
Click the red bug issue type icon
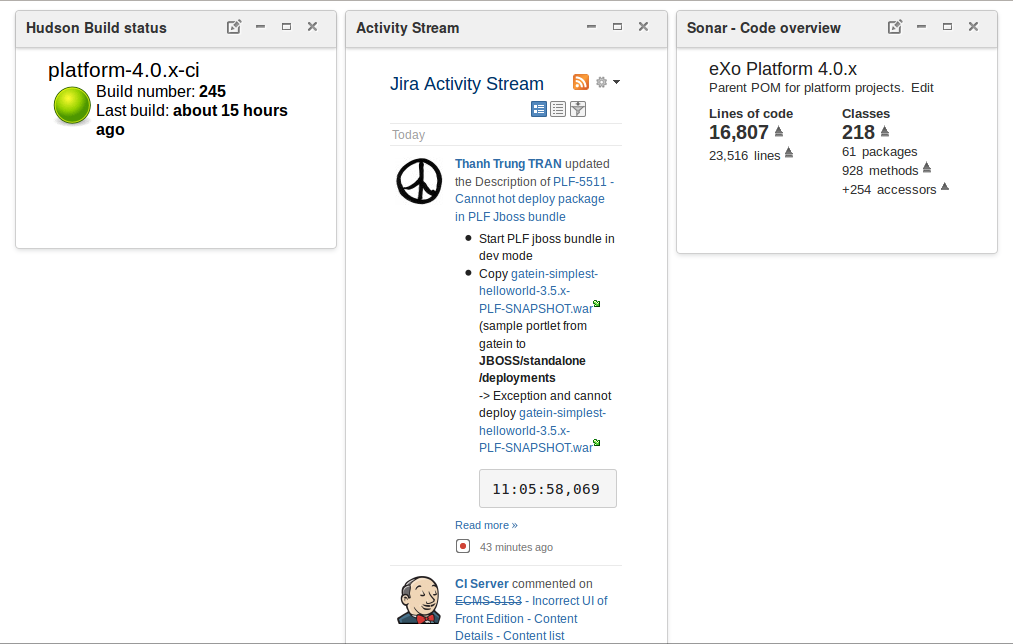click(x=463, y=546)
